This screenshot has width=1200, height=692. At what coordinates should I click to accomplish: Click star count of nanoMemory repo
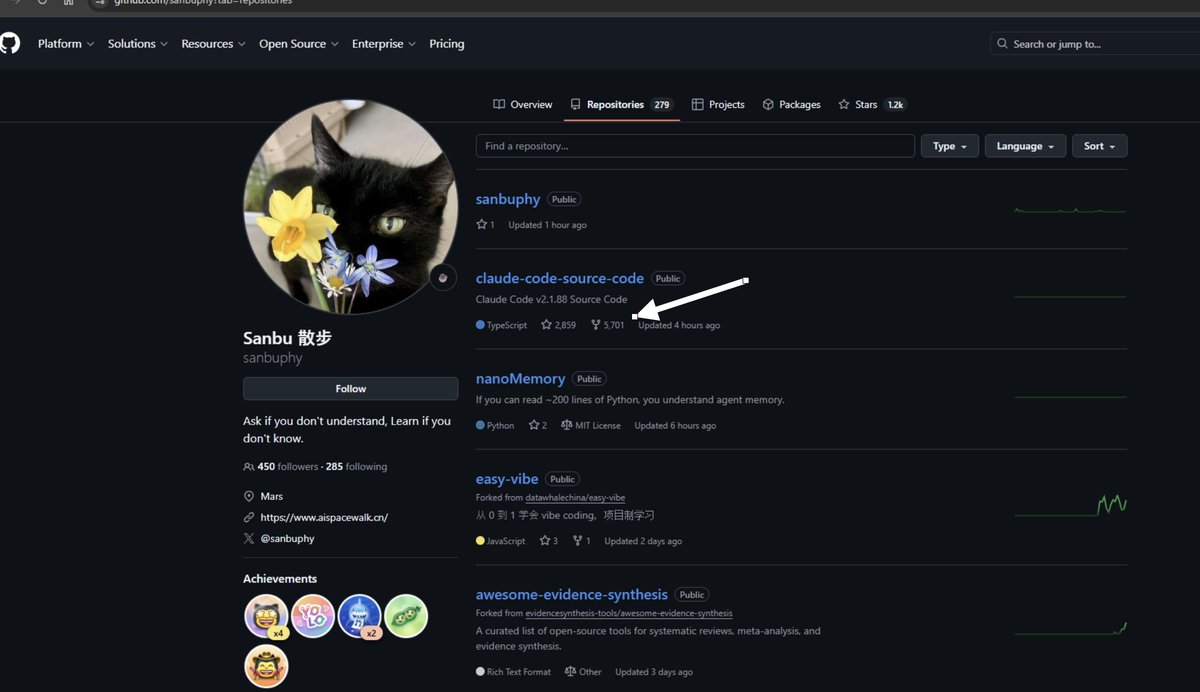point(537,425)
